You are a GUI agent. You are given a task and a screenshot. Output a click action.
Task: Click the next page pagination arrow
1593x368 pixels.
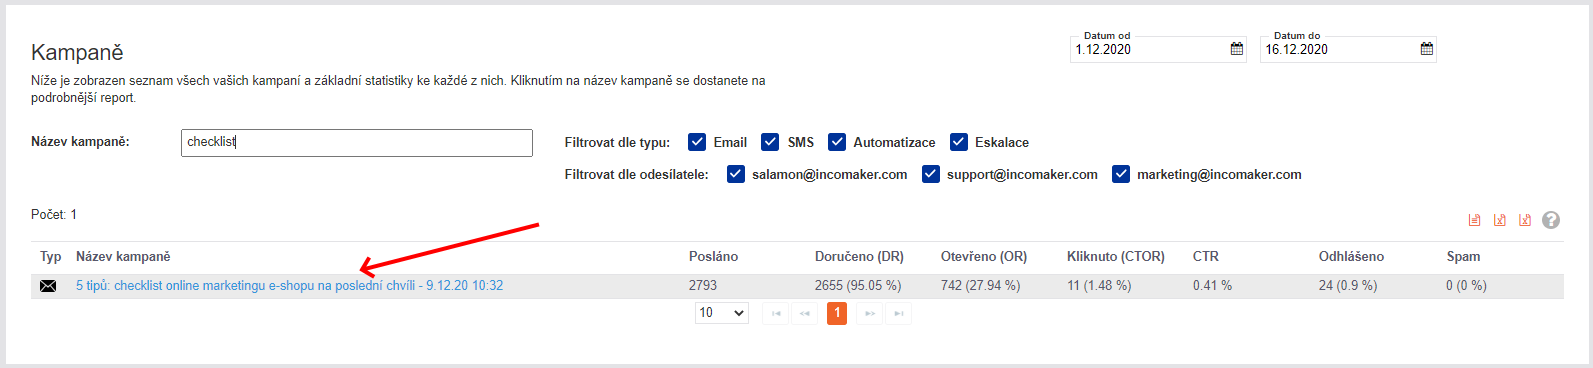coord(870,313)
